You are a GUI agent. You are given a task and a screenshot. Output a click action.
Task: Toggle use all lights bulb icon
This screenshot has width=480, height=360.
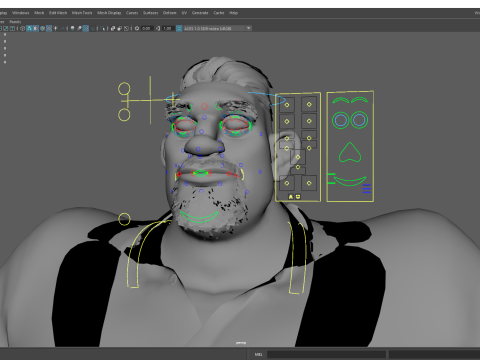click(x=55, y=28)
